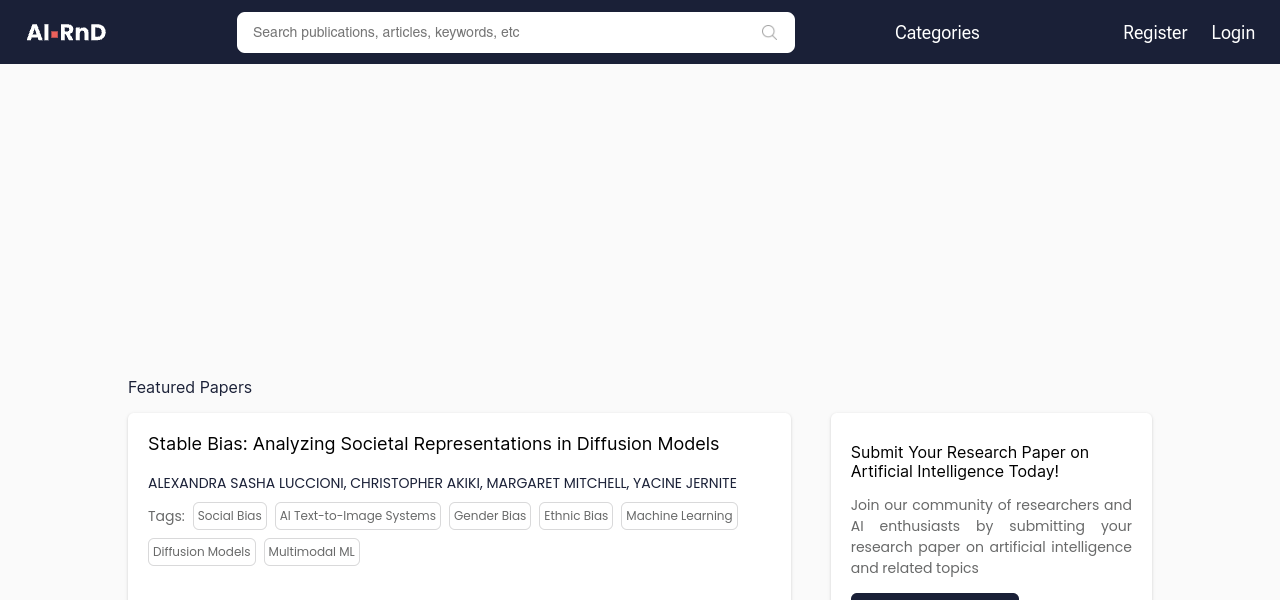Focus the search publications input field
Screen dimensions: 1280x600
[x=500, y=32]
